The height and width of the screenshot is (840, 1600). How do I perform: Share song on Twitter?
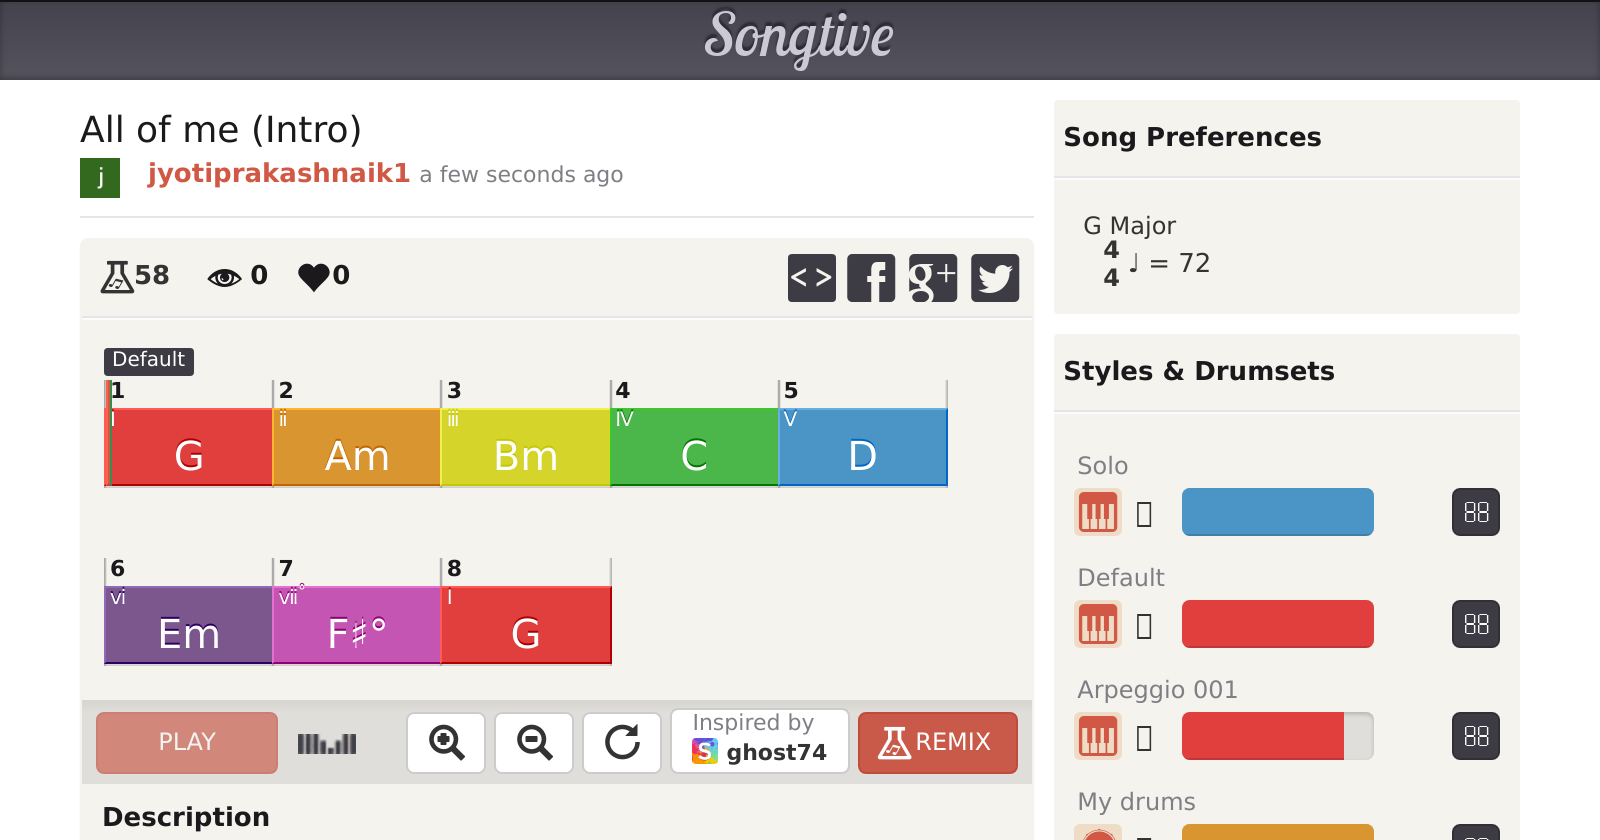[x=995, y=277]
